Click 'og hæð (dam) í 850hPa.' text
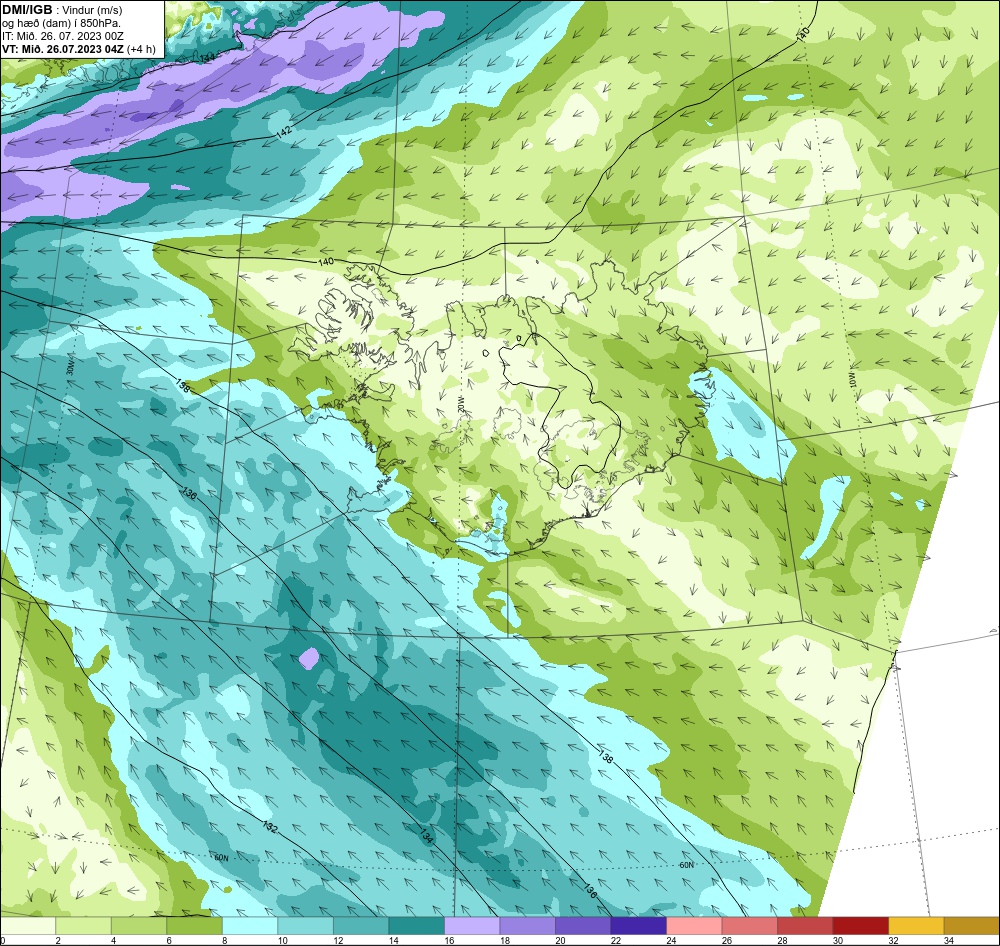 point(61,23)
